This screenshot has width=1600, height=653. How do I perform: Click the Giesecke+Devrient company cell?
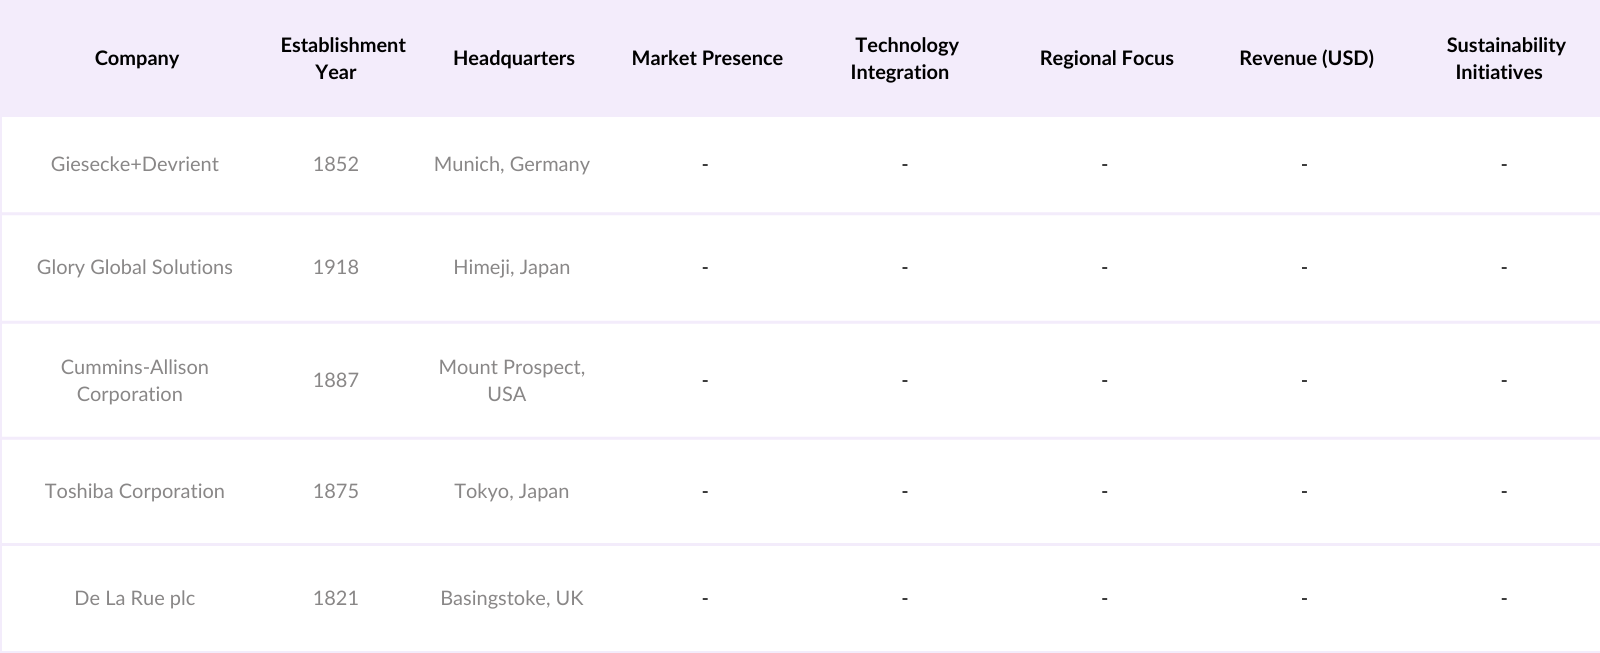pos(135,164)
